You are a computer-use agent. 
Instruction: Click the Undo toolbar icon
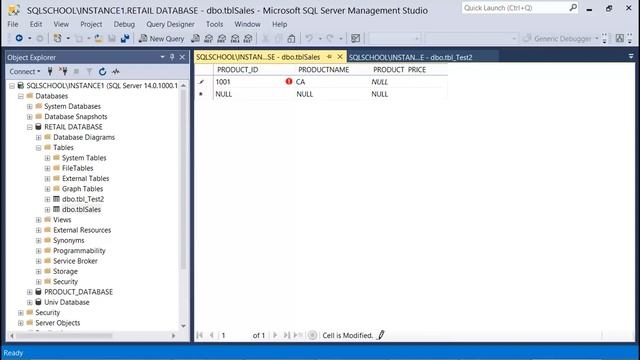point(309,38)
